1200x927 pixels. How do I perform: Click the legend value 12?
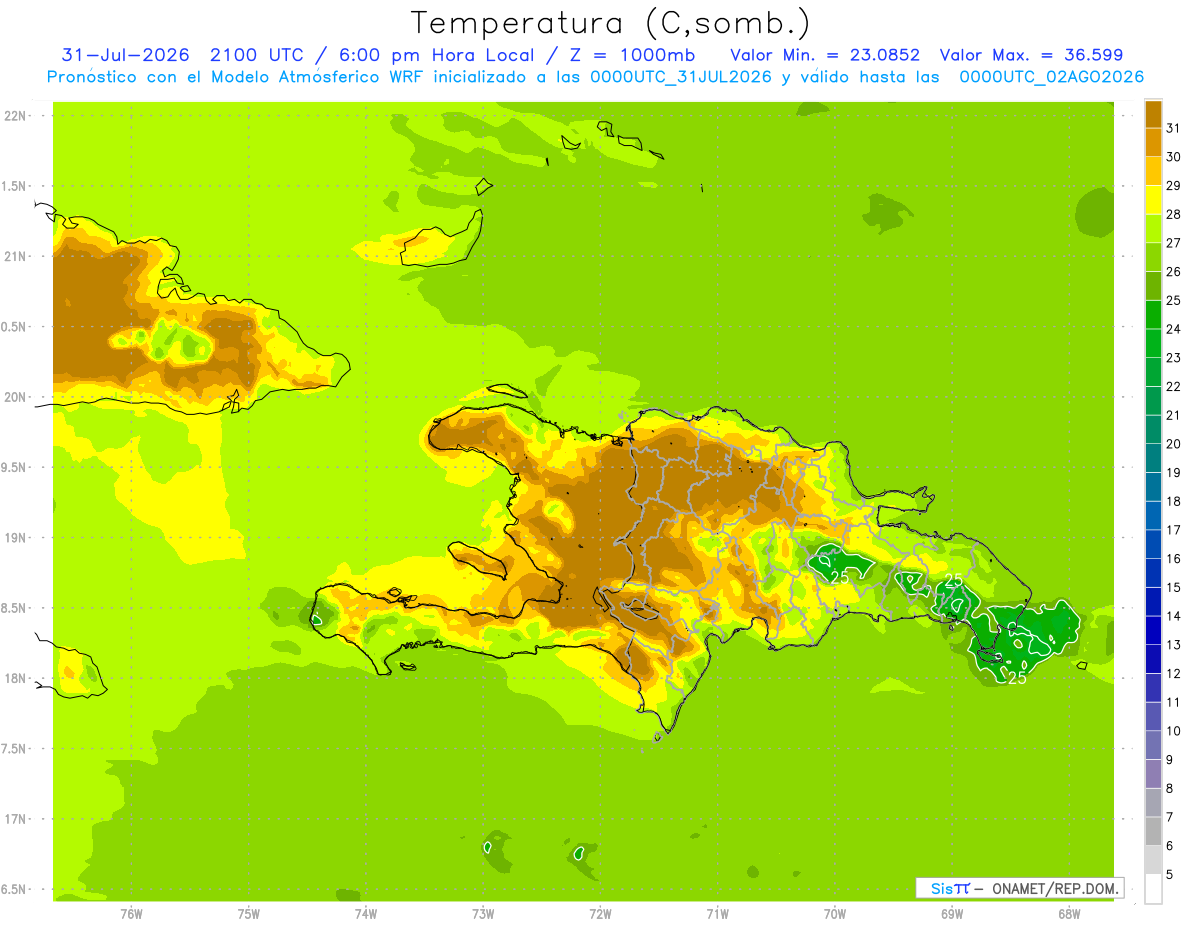coord(1172,673)
